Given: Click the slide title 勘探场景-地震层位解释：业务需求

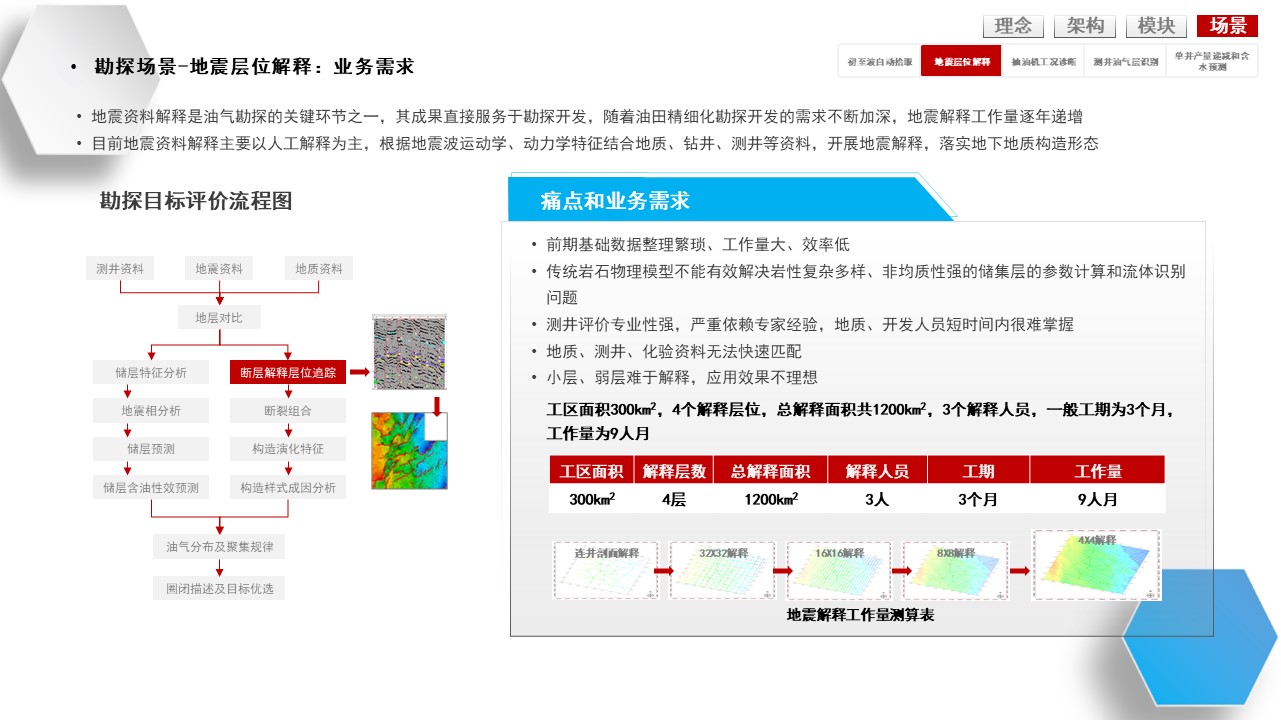Looking at the screenshot, I should point(254,67).
